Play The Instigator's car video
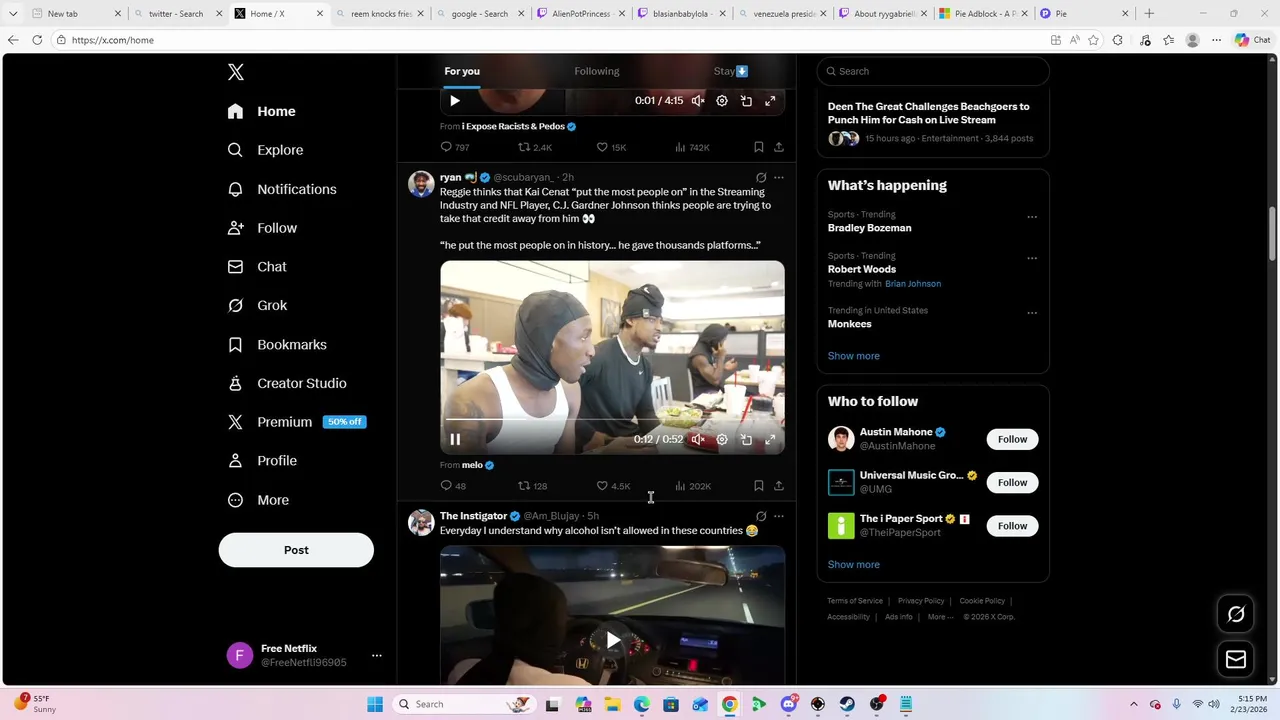The height and width of the screenshot is (720, 1280). coord(613,640)
